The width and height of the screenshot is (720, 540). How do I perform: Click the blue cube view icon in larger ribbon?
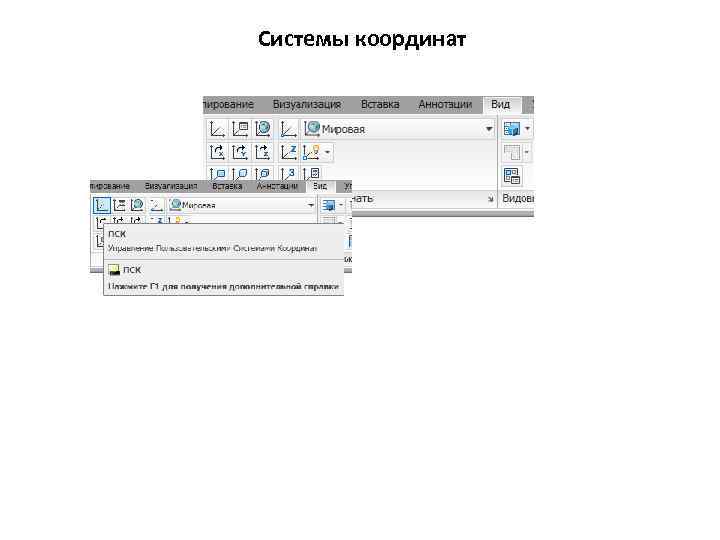click(x=512, y=129)
